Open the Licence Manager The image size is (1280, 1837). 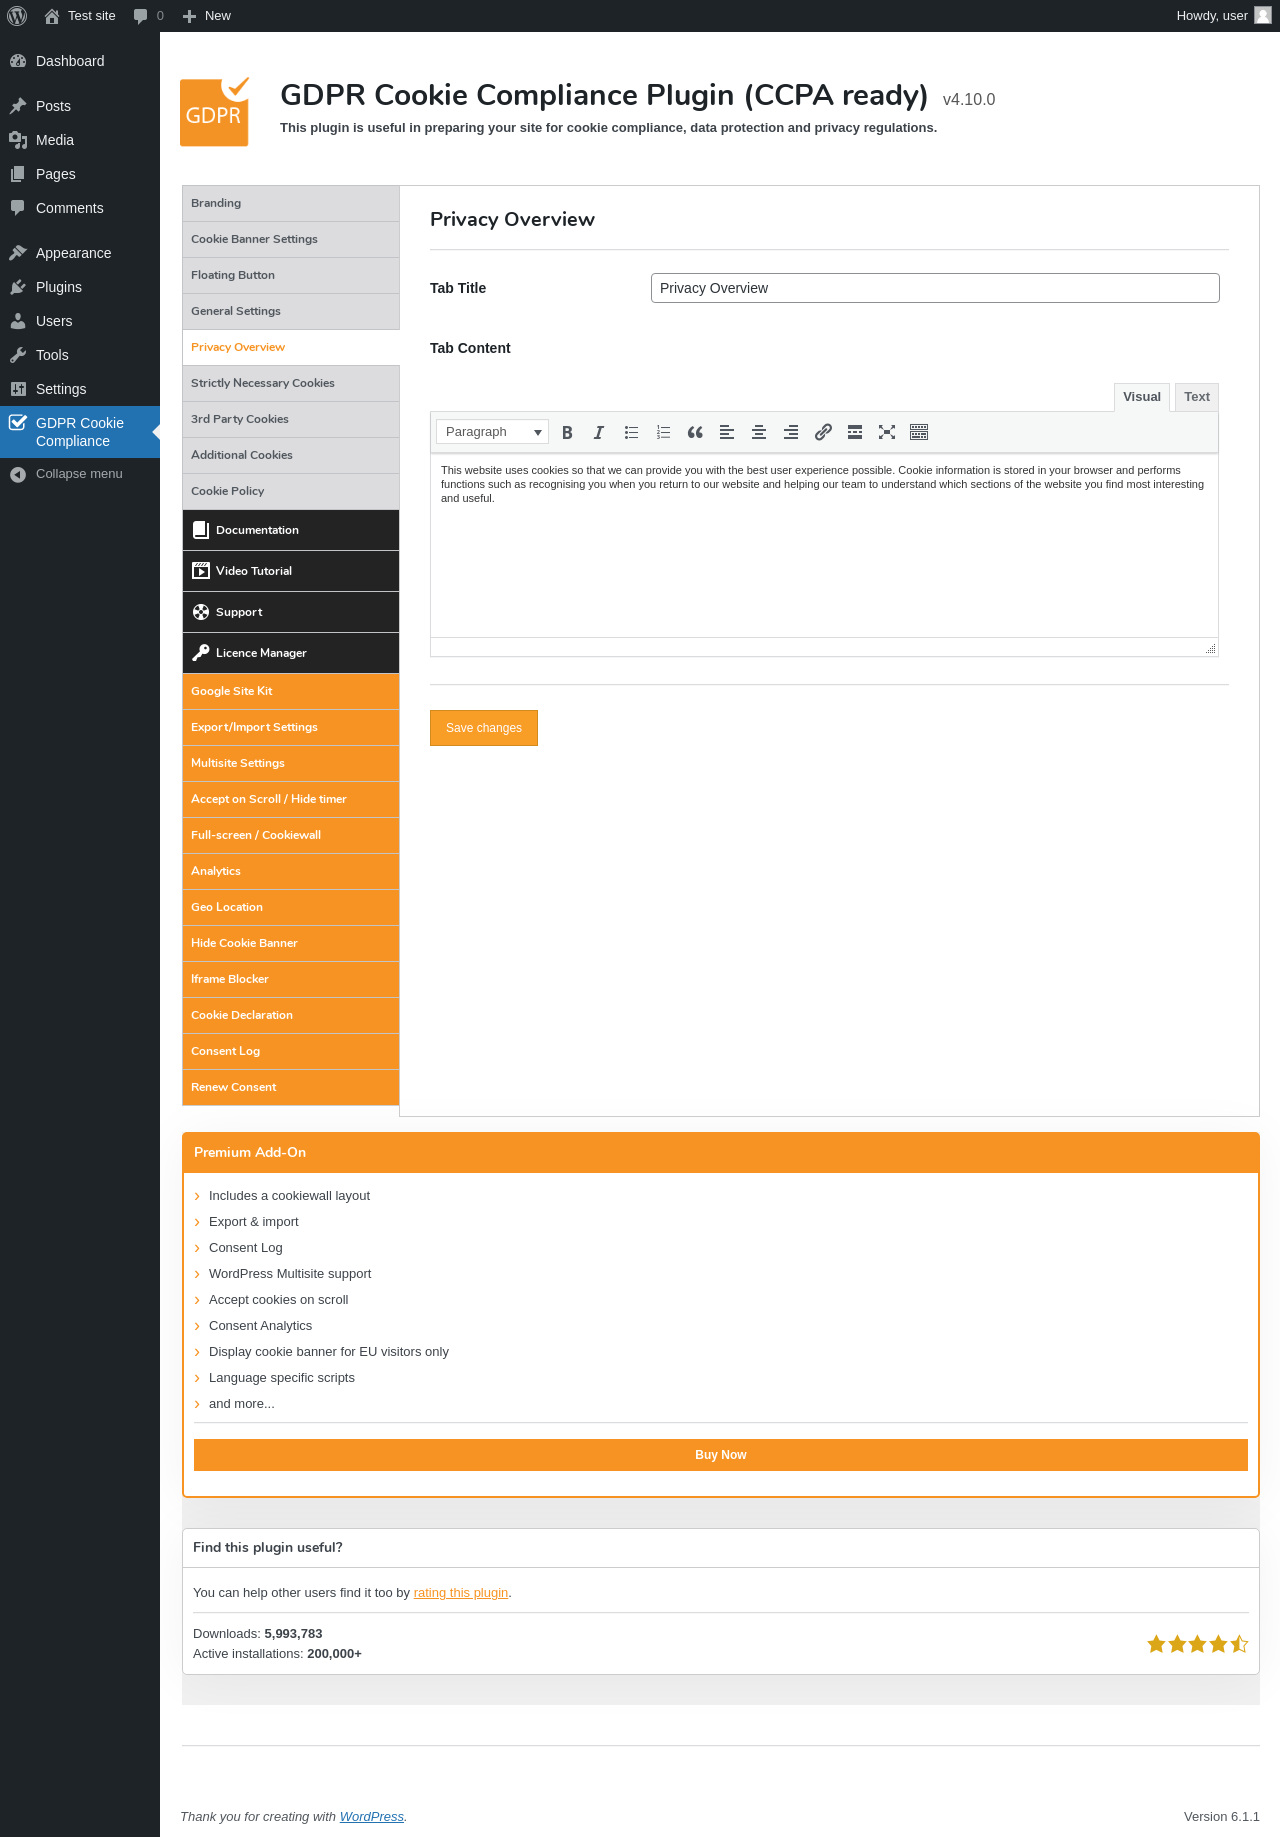click(x=291, y=653)
